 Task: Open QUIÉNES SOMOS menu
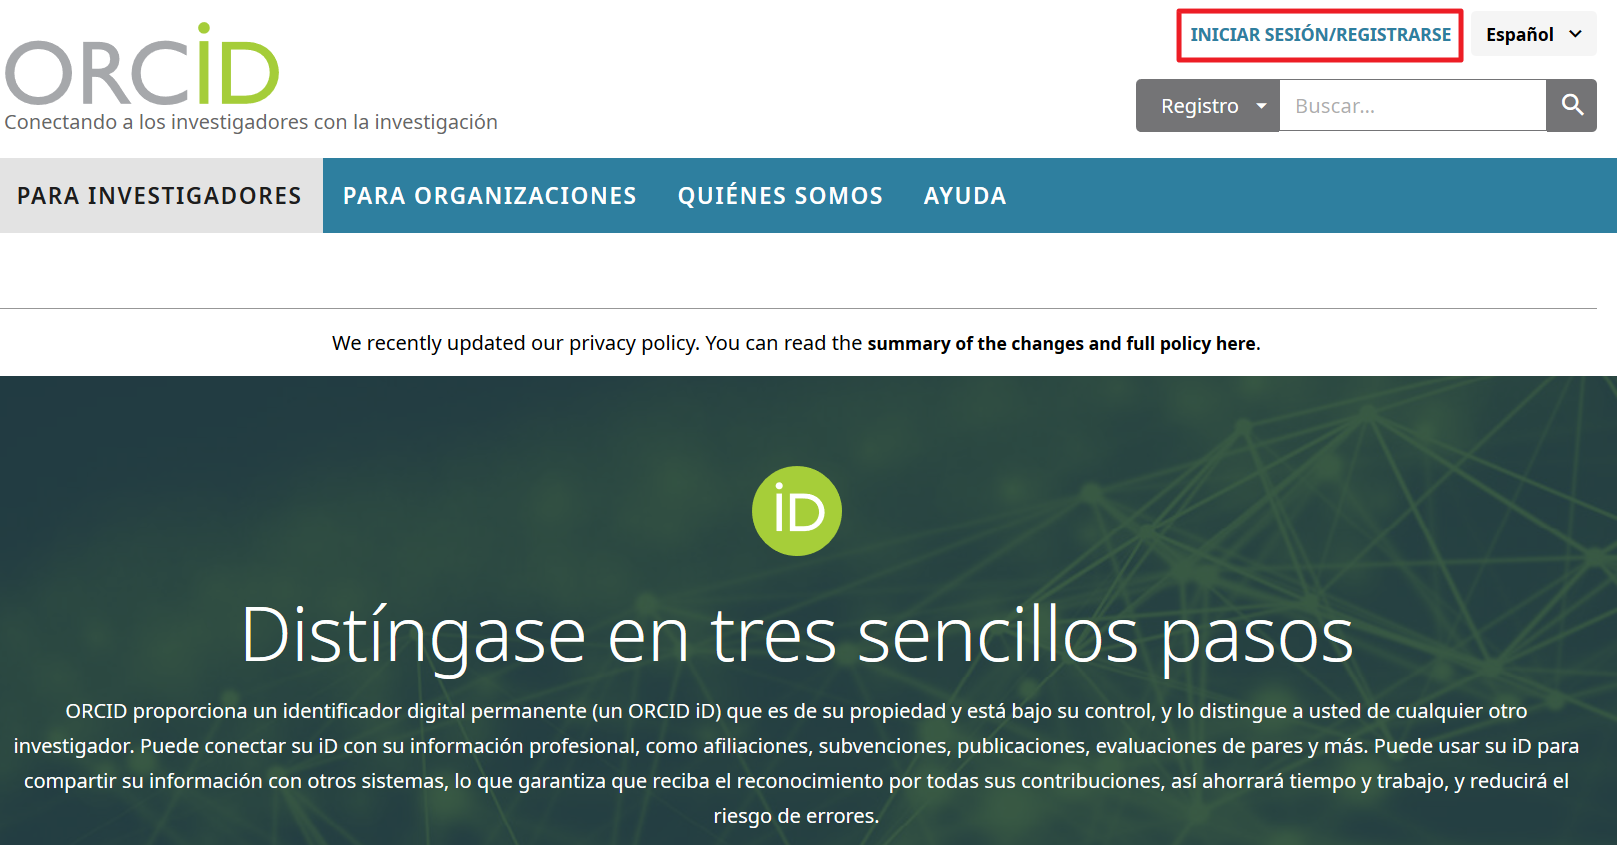point(780,196)
